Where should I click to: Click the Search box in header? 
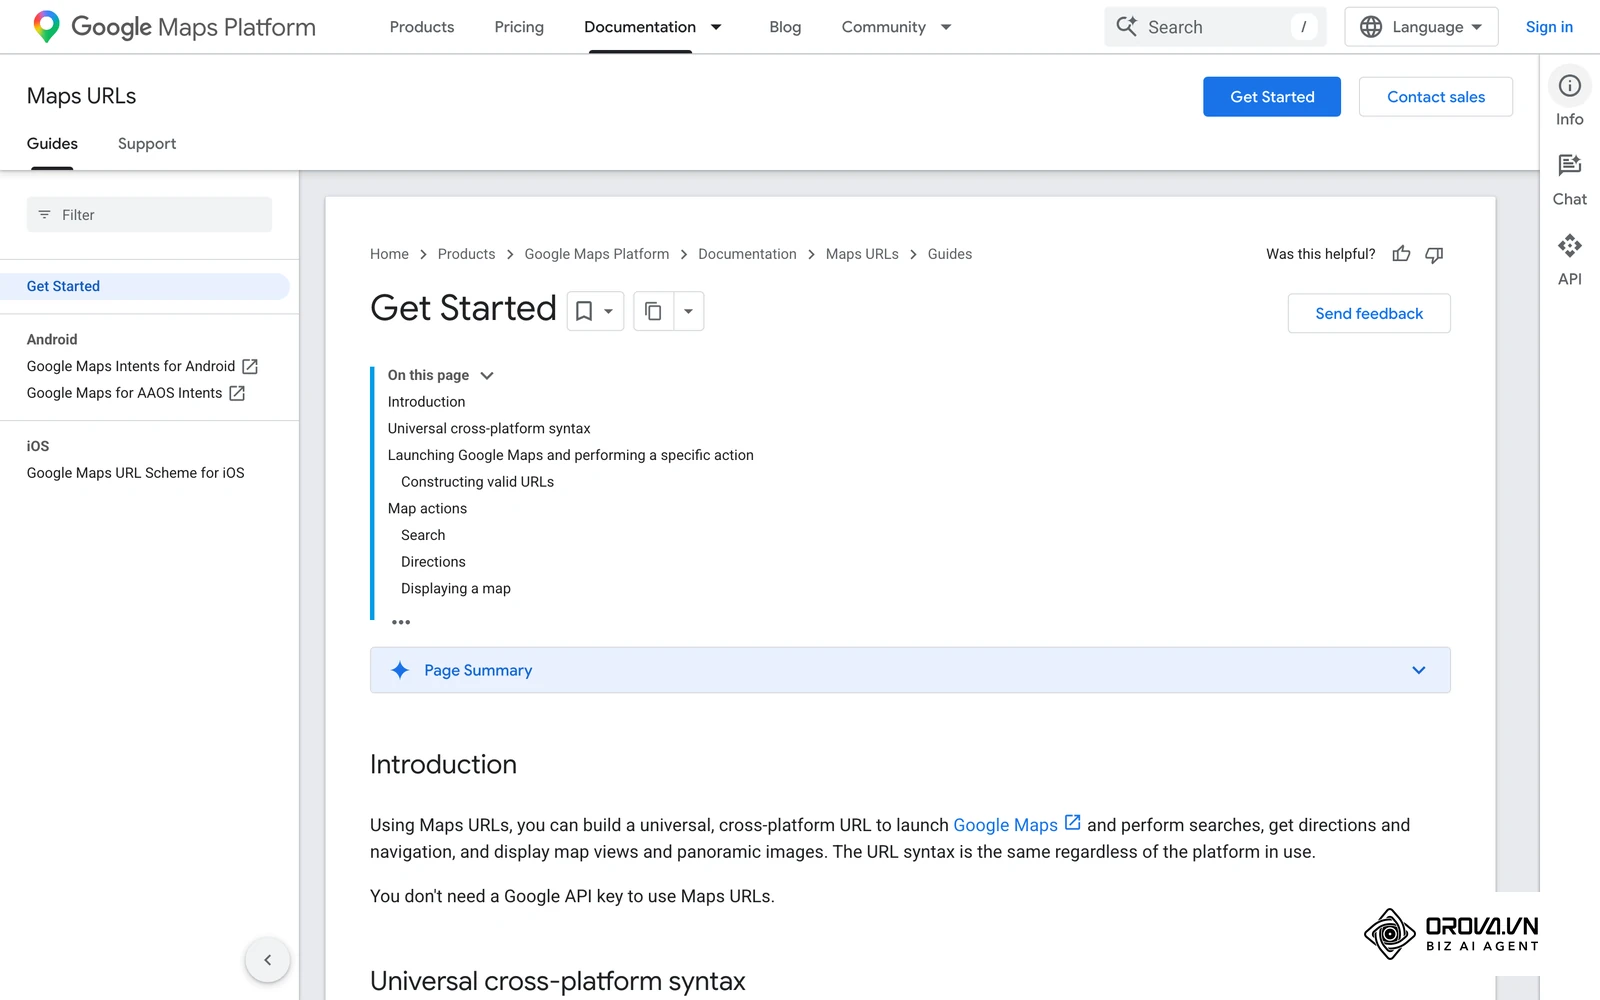[x=1215, y=27]
